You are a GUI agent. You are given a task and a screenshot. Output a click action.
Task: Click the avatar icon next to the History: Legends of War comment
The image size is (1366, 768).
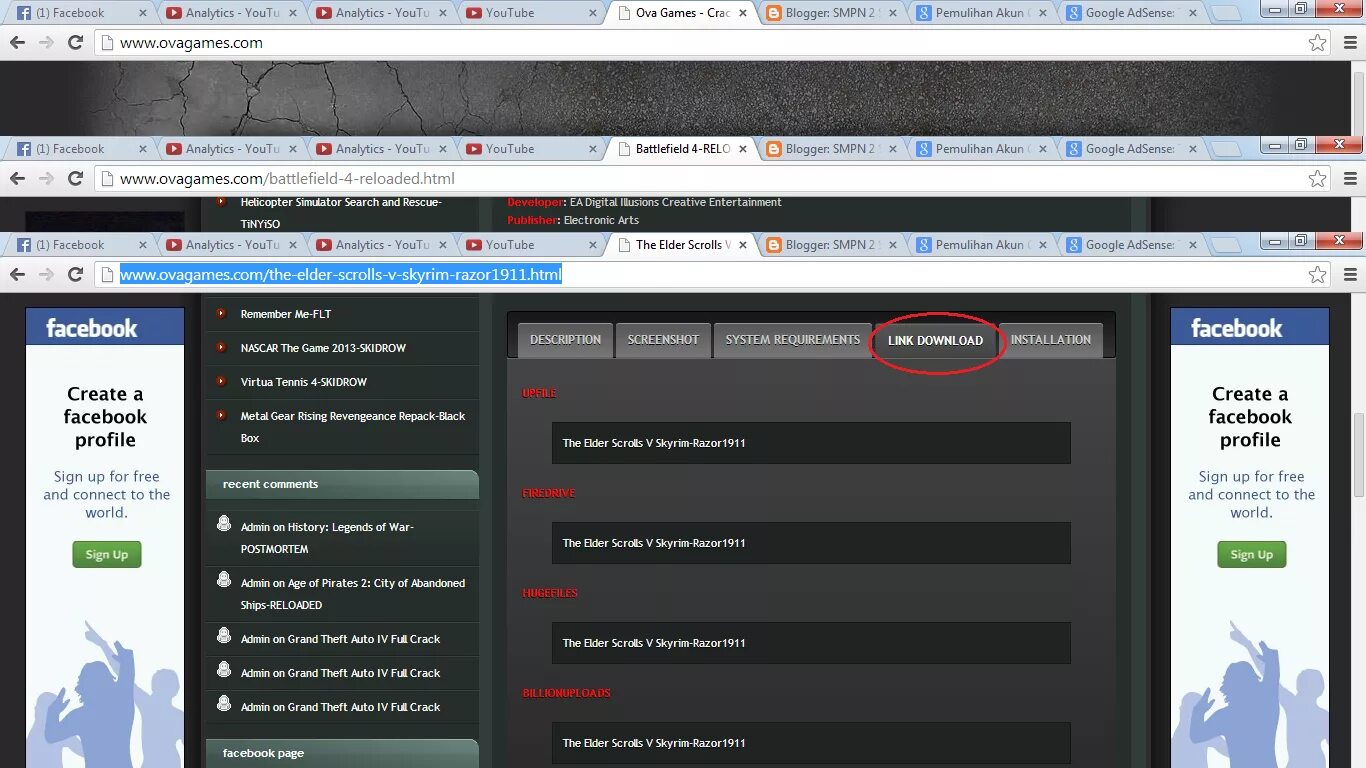pyautogui.click(x=224, y=523)
